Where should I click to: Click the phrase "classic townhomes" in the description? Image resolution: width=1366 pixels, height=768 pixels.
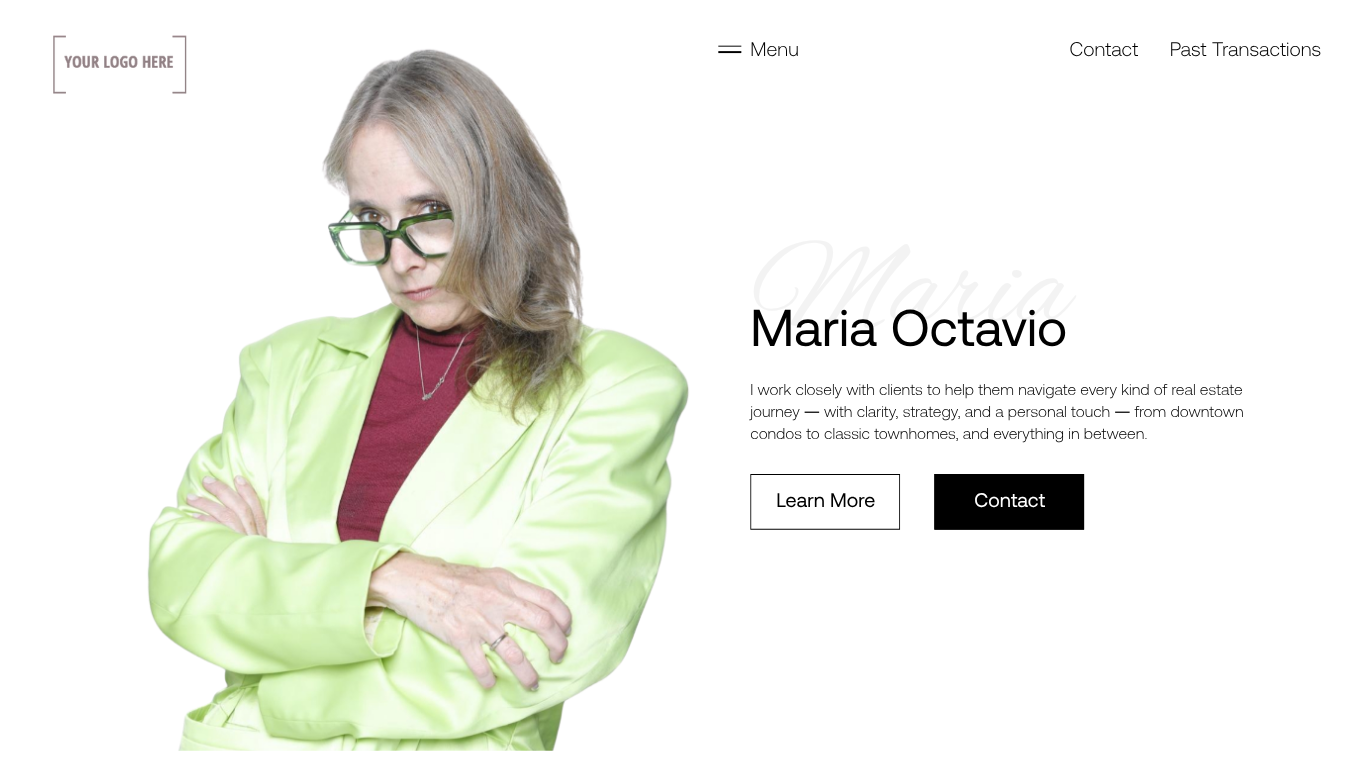click(x=891, y=434)
